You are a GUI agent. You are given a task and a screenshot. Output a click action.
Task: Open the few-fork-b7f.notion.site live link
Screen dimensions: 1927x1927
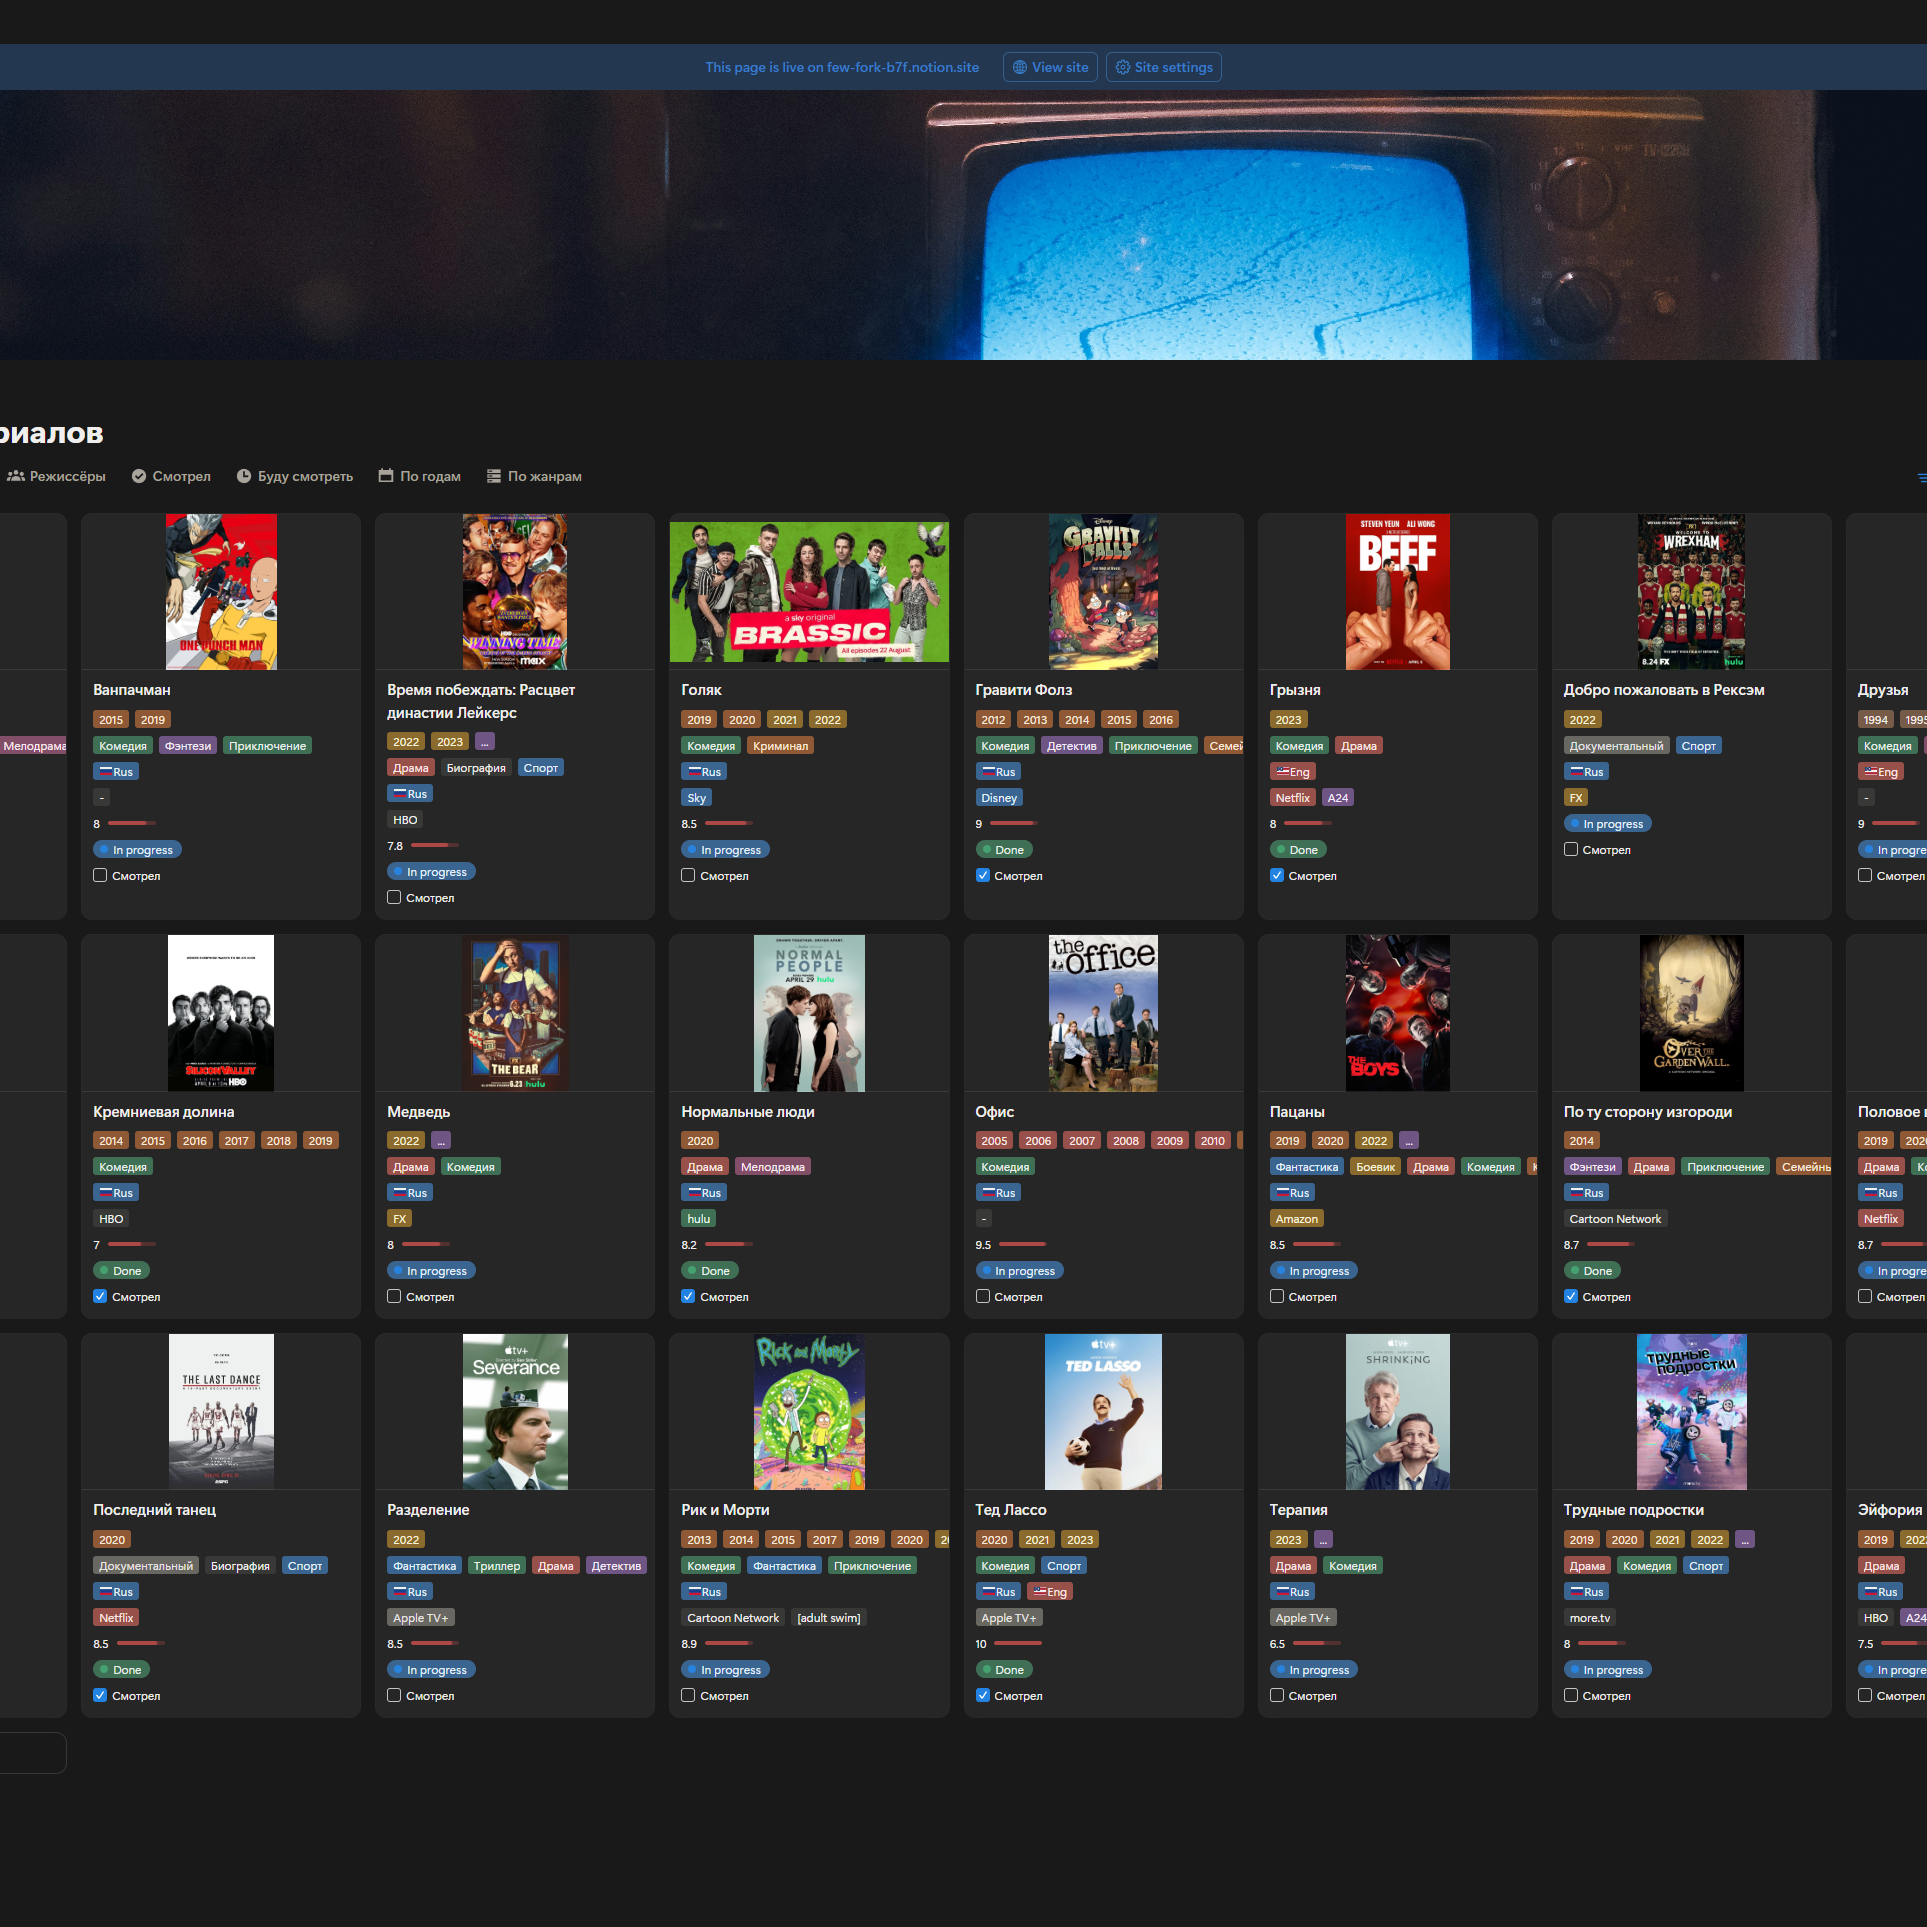tap(902, 67)
